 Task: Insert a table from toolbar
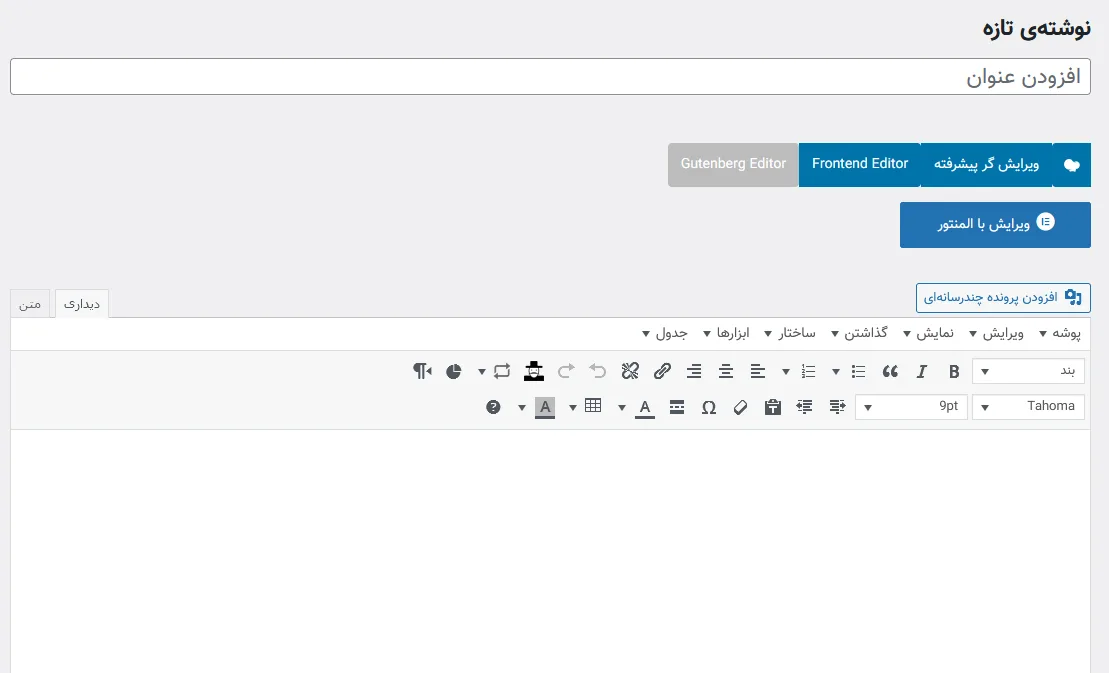[x=593, y=406]
